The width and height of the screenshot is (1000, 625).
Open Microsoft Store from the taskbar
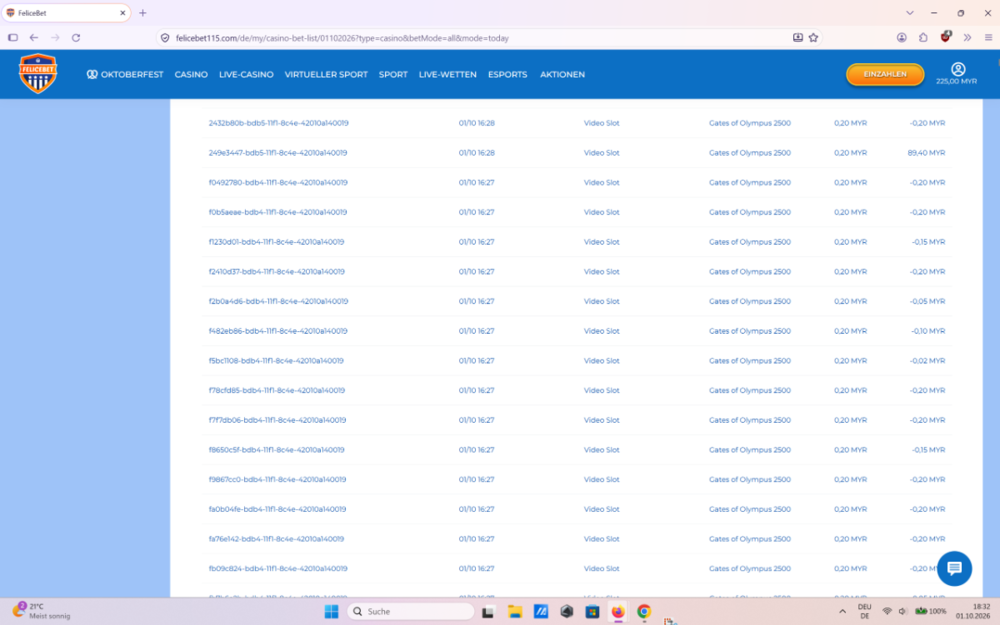592,612
